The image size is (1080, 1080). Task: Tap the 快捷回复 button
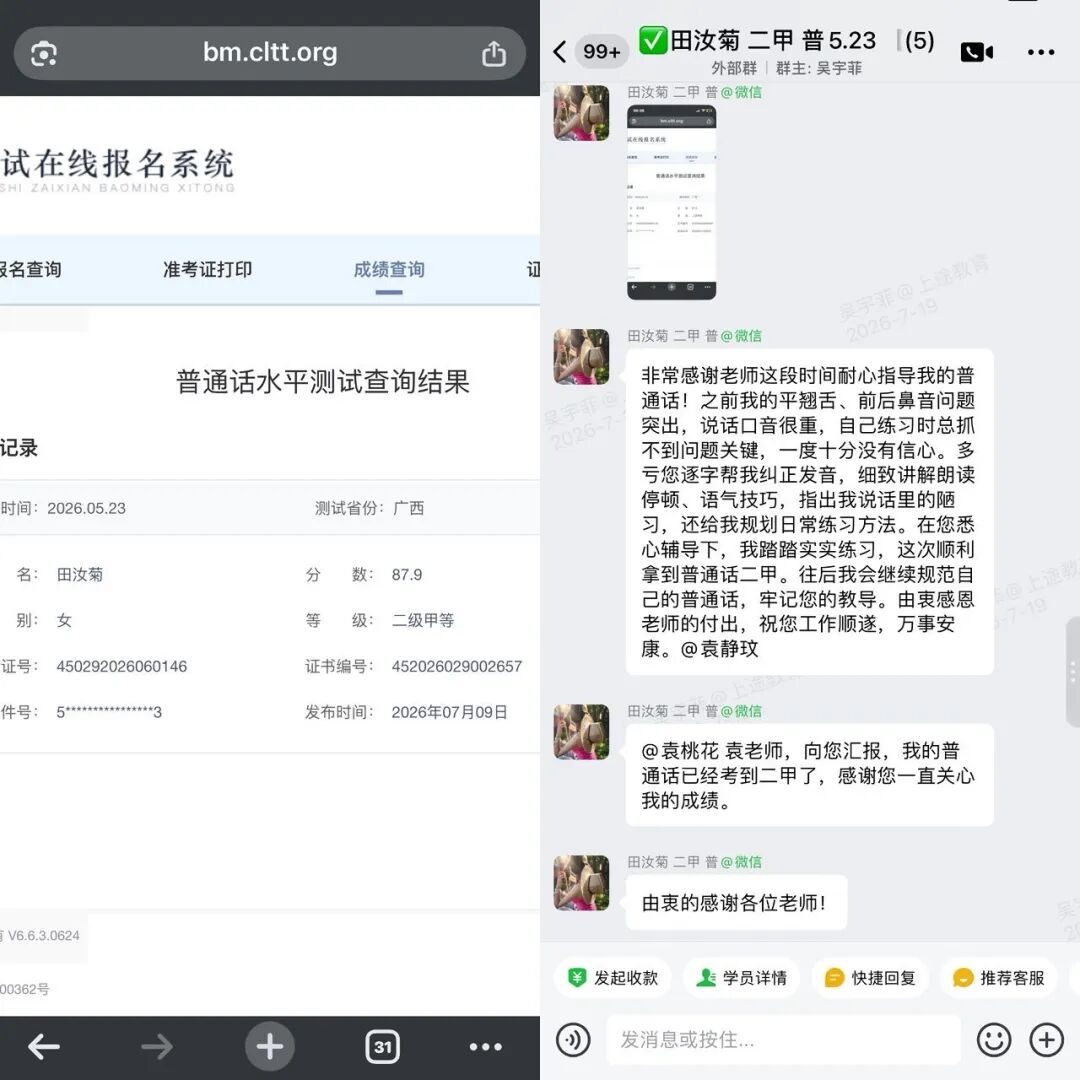[870, 977]
